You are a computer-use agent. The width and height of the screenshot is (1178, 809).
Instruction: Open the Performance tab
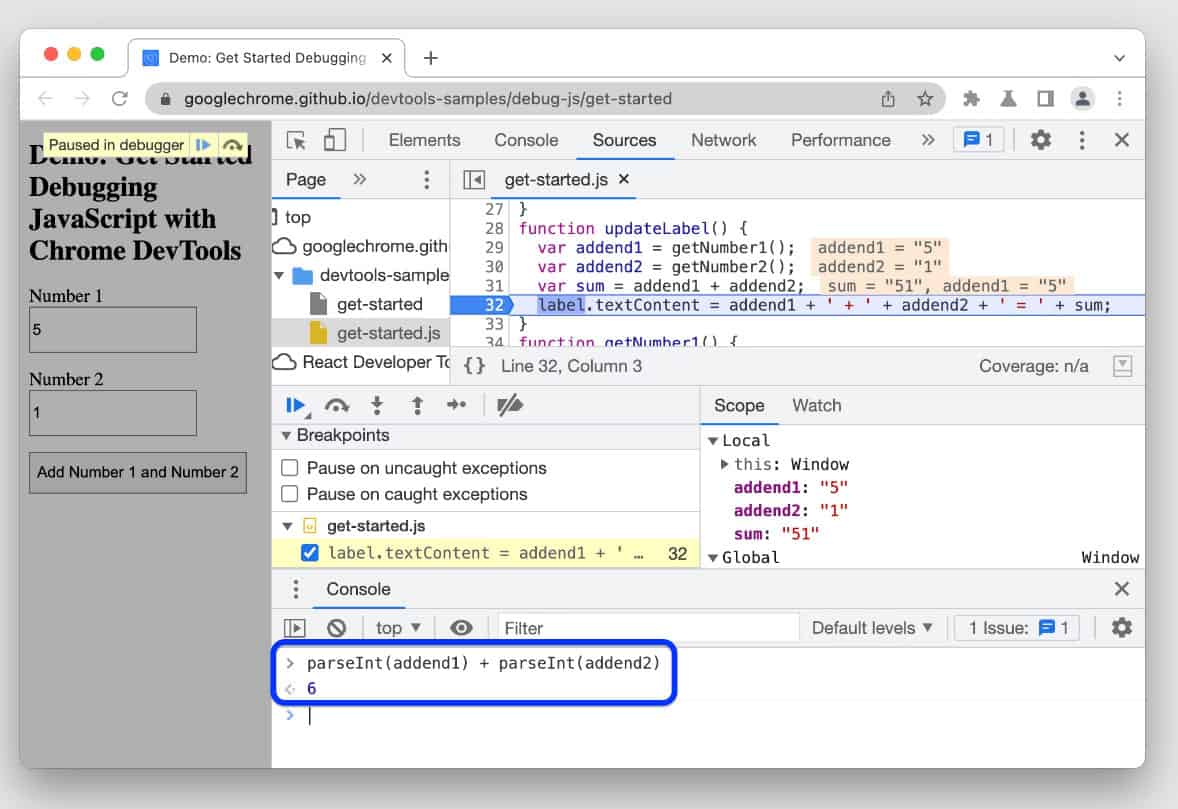click(841, 140)
